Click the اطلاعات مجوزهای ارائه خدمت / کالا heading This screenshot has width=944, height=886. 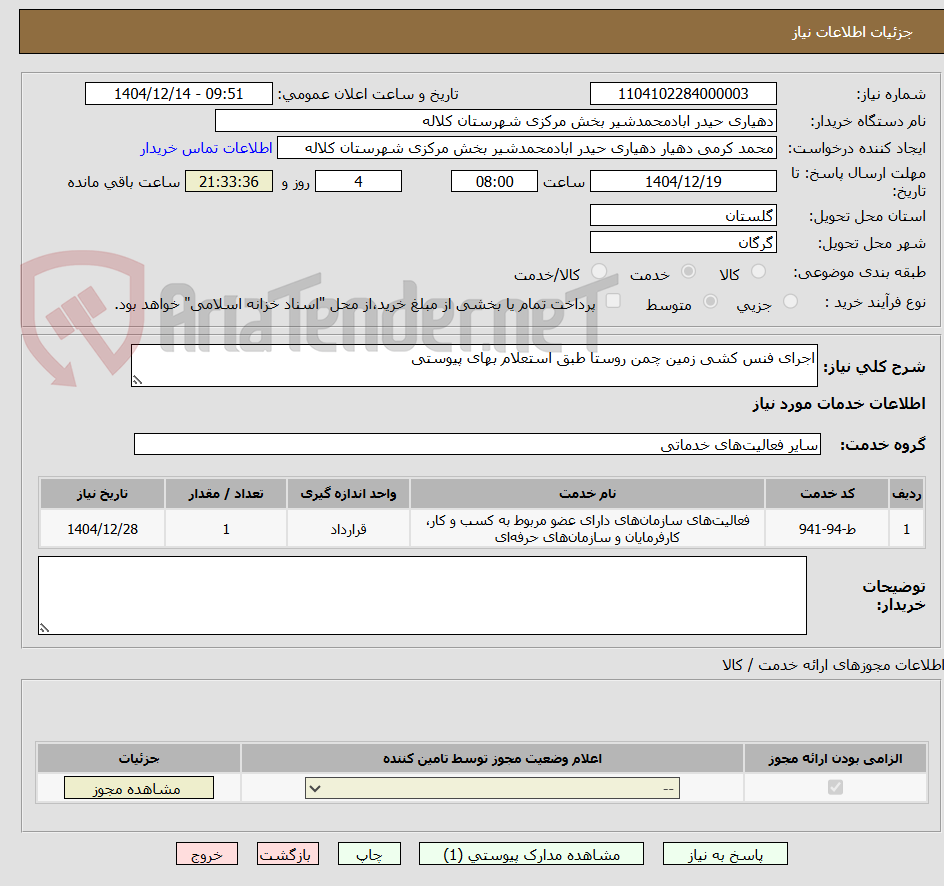click(832, 664)
